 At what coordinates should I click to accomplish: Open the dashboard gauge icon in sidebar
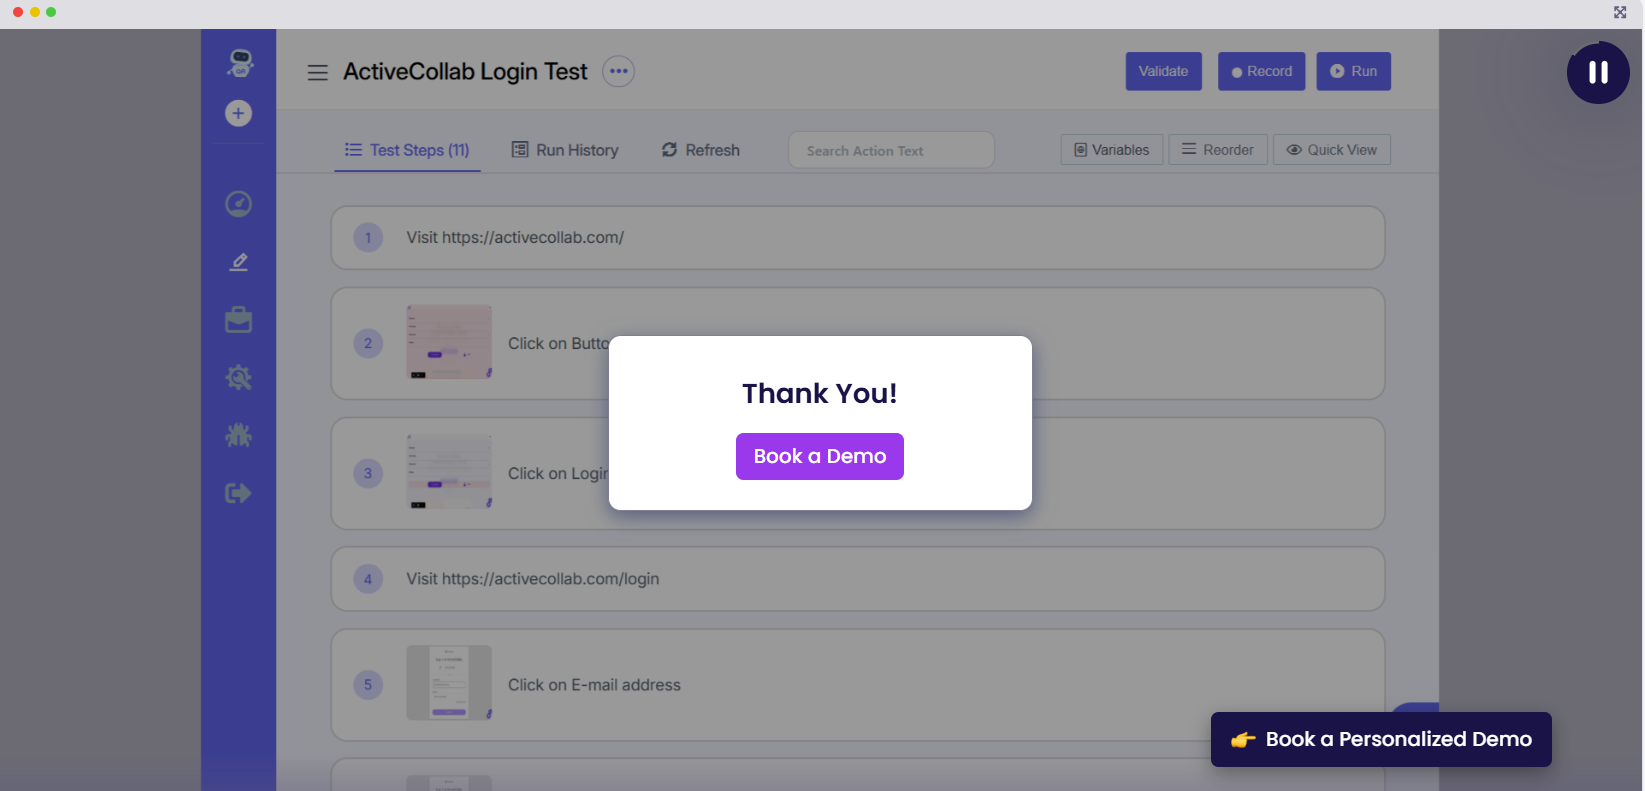238,204
